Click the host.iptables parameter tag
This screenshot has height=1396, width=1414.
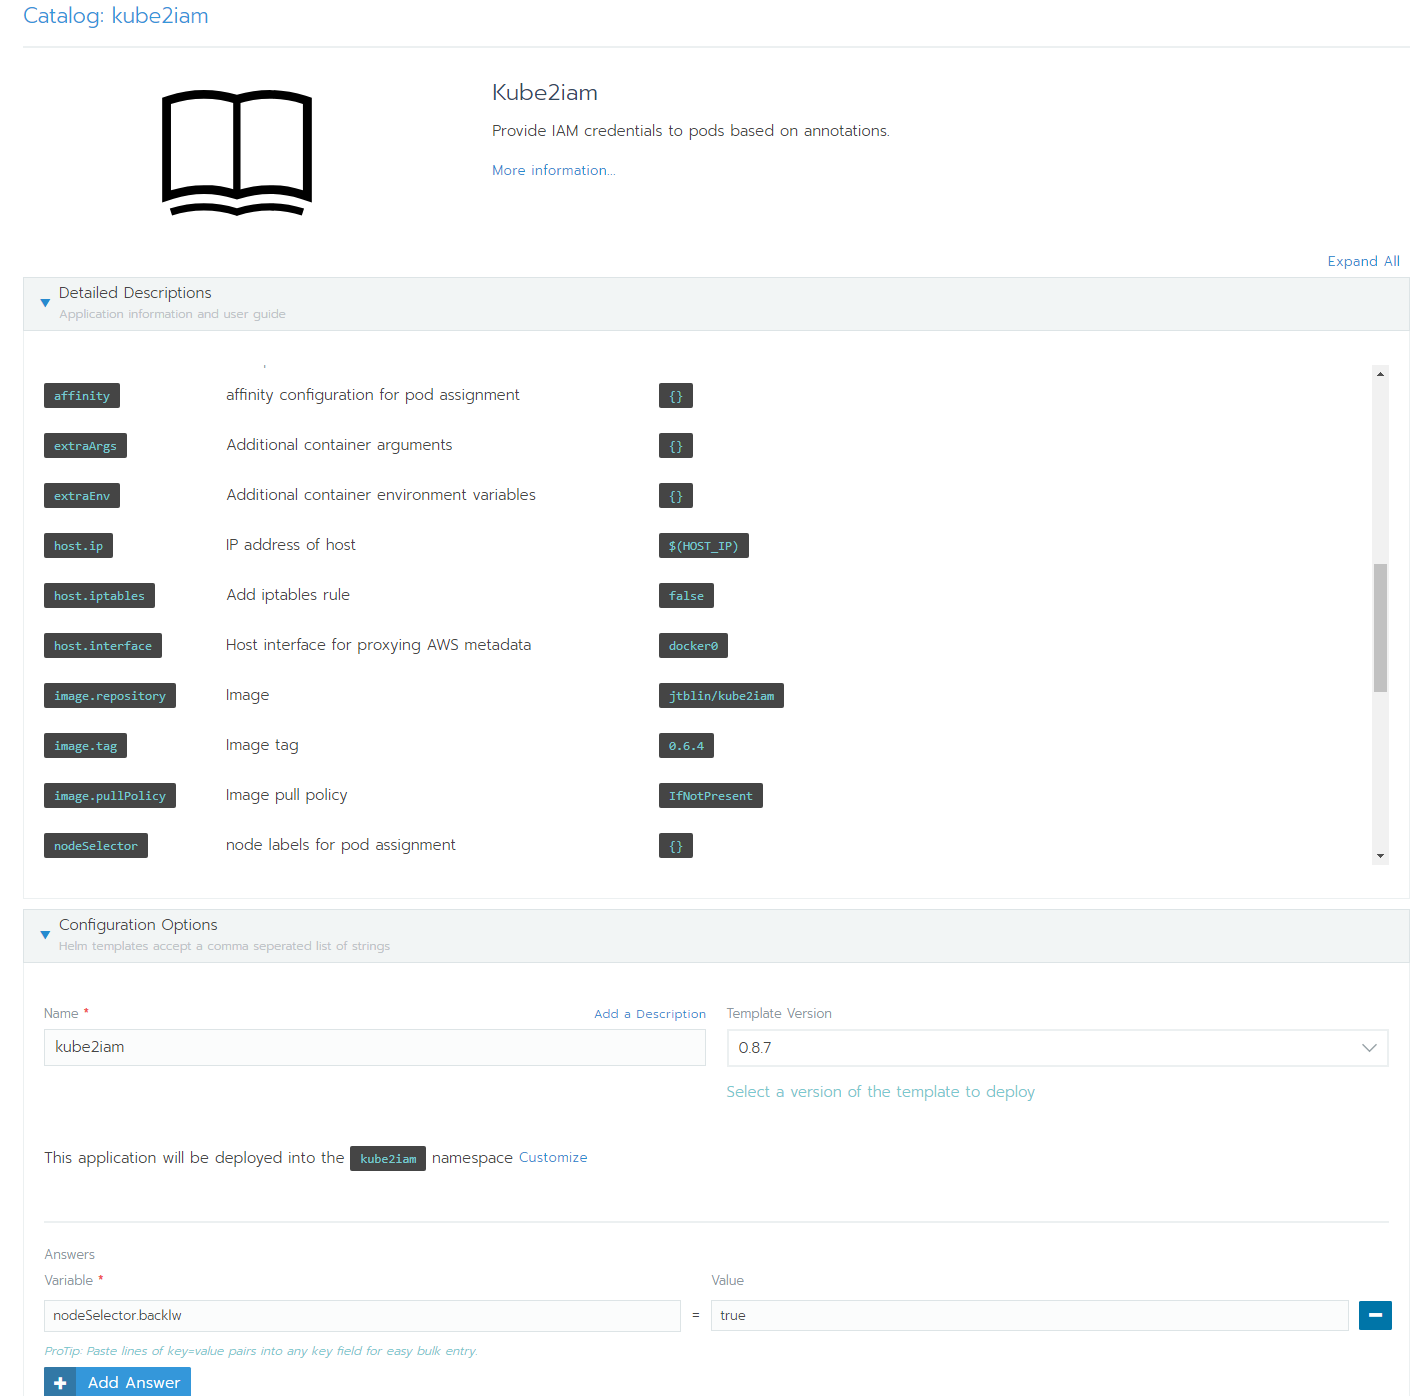(99, 596)
